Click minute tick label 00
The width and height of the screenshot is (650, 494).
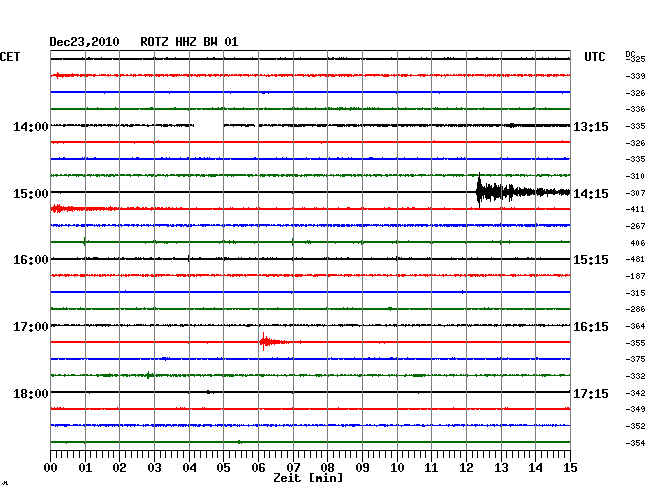tap(51, 468)
